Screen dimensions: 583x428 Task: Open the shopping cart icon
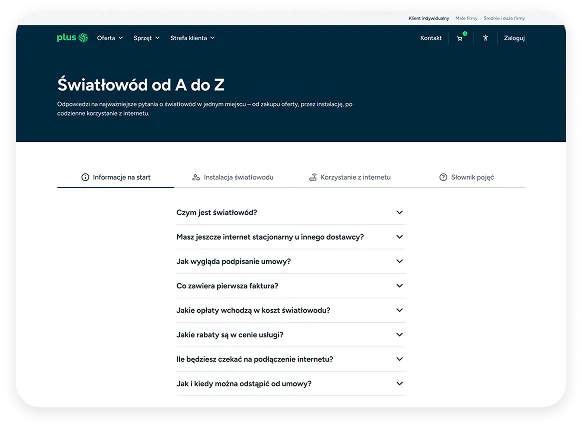(460, 38)
